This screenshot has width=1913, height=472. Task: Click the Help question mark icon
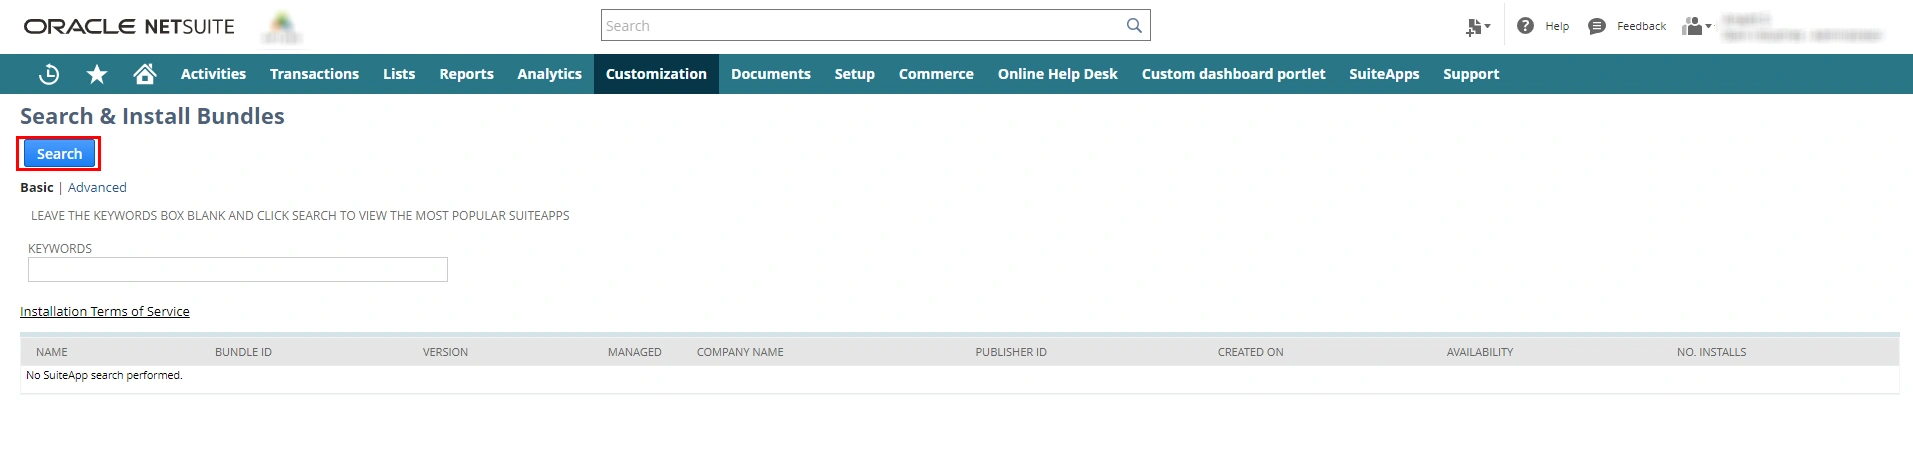tap(1525, 26)
